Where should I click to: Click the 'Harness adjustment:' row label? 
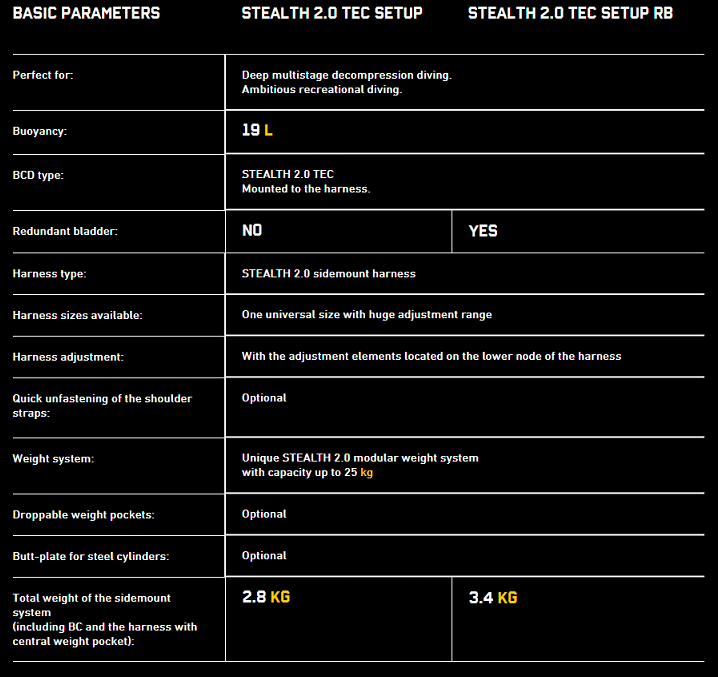click(x=67, y=356)
